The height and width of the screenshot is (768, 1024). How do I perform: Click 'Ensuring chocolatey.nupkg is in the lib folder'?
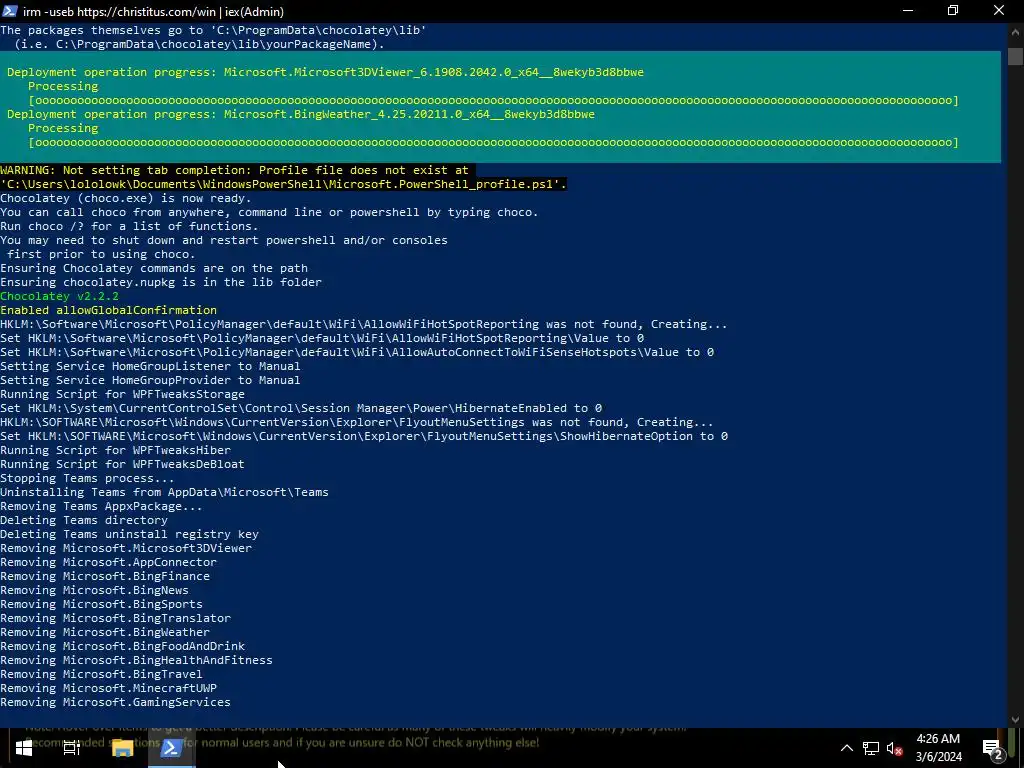(x=161, y=282)
